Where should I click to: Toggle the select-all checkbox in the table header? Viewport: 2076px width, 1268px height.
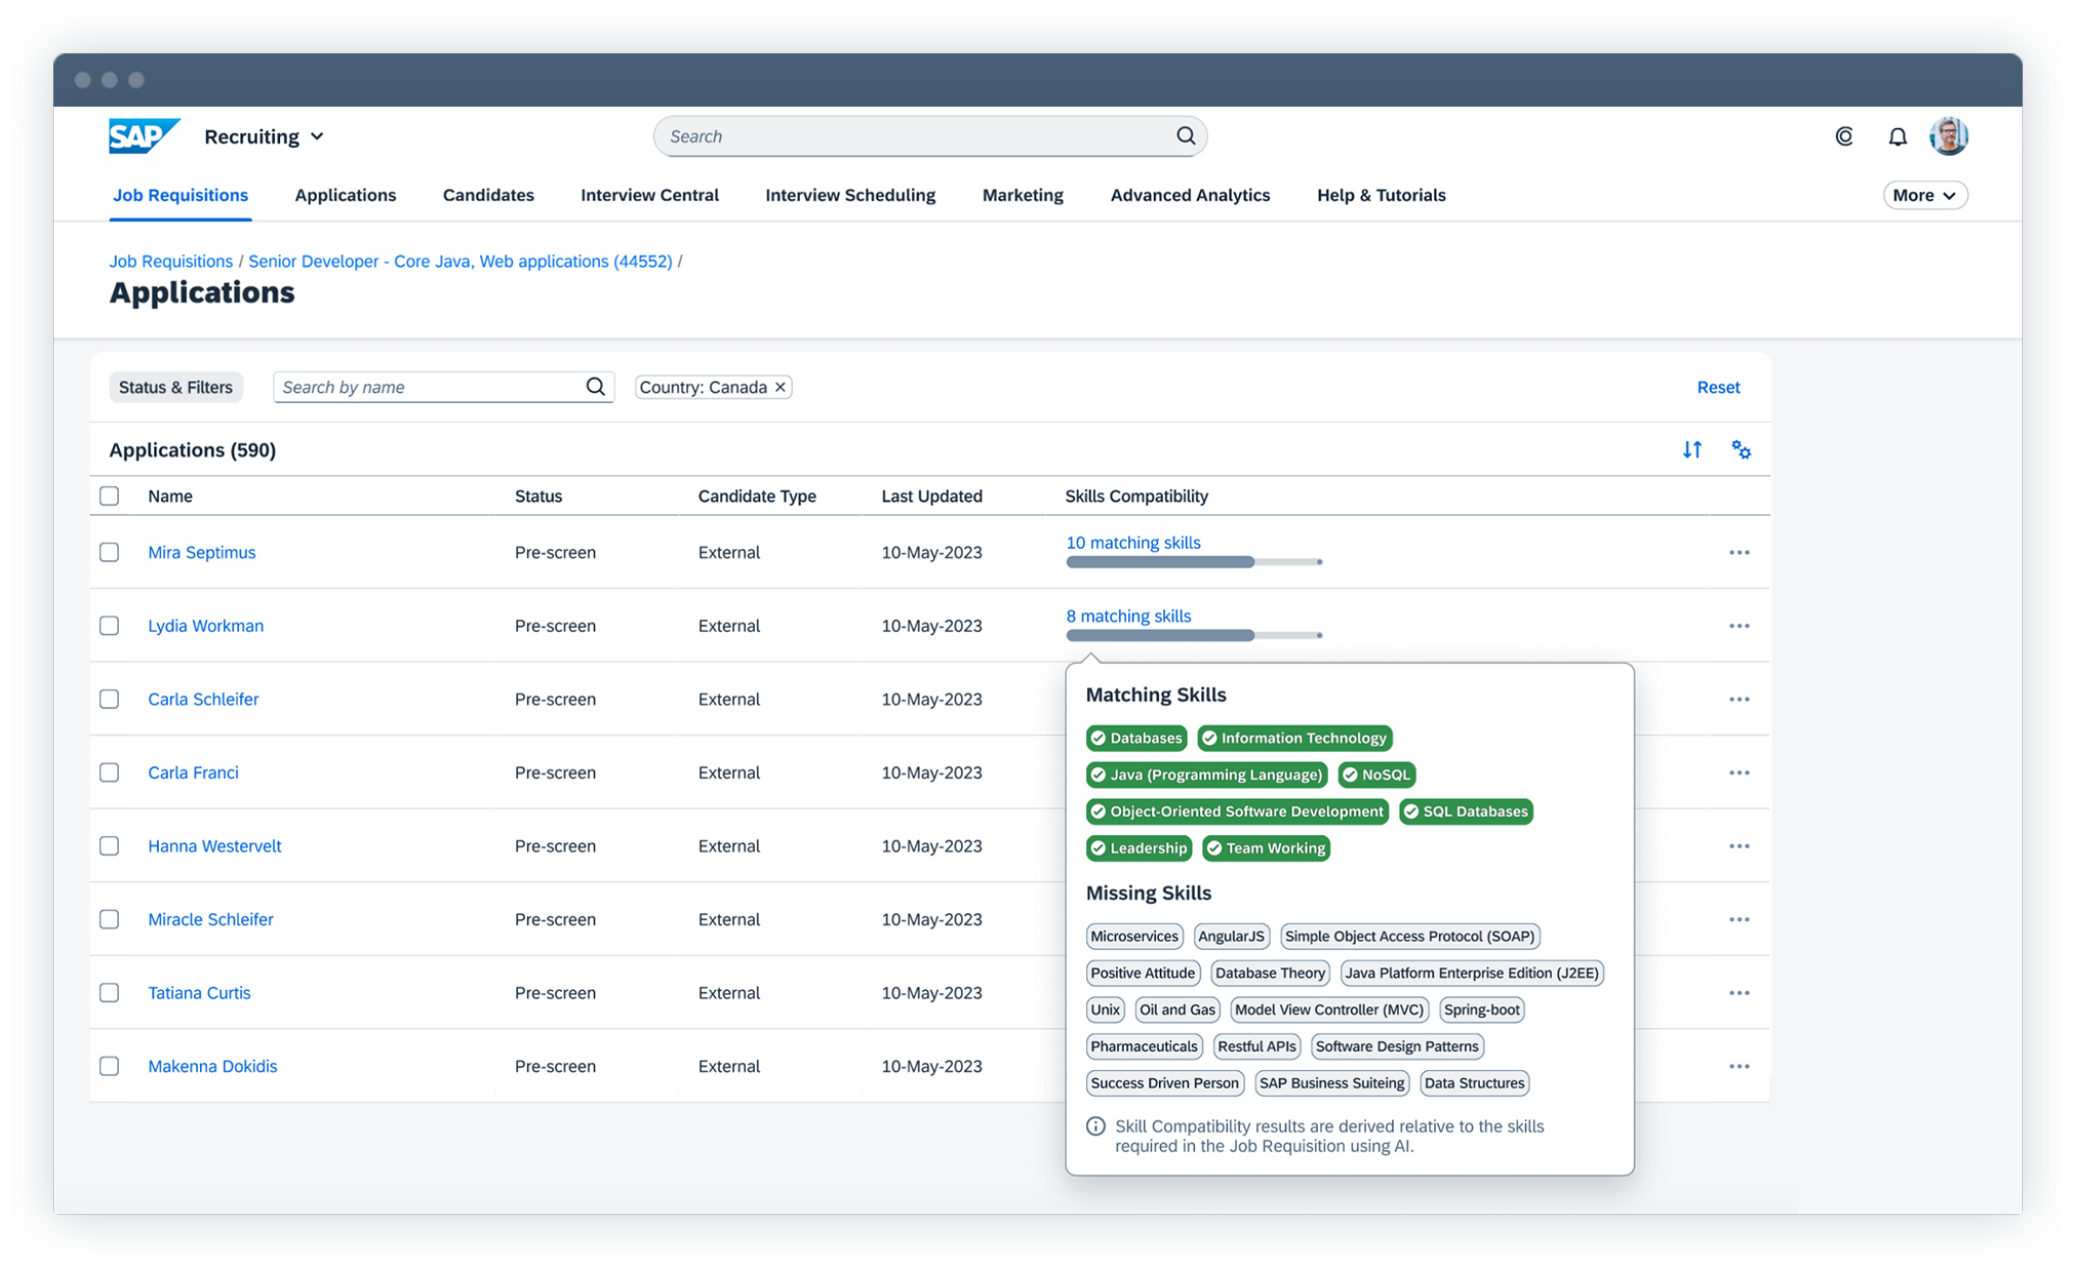[x=109, y=496]
